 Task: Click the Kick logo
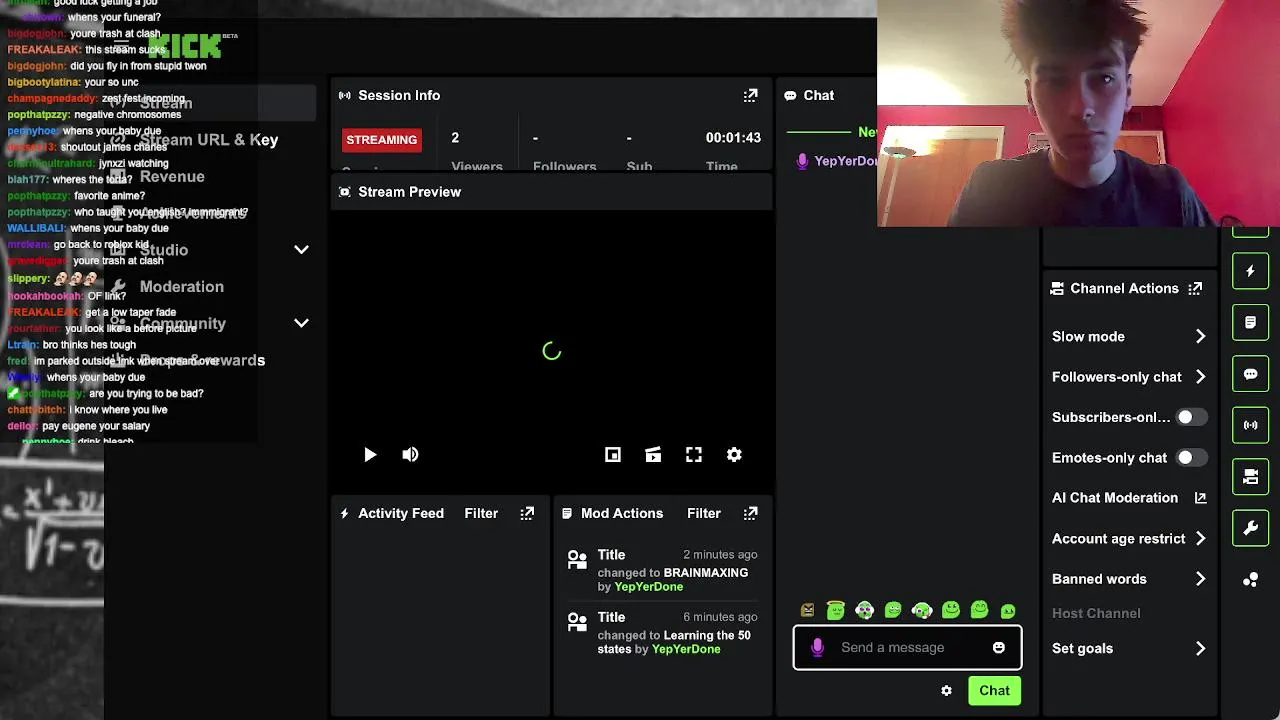tap(186, 46)
